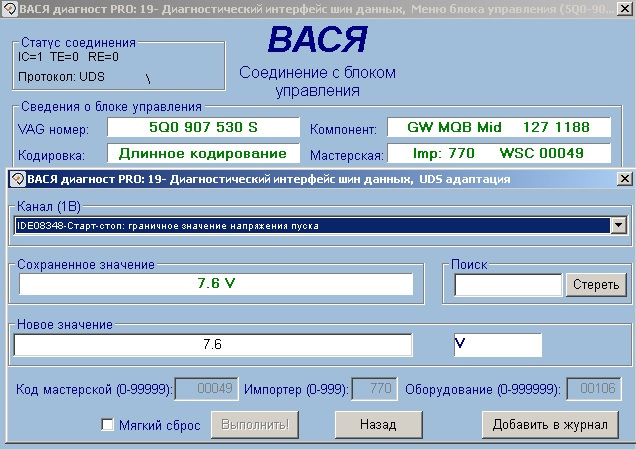Click the app icon in main window title bar

coord(9,9)
